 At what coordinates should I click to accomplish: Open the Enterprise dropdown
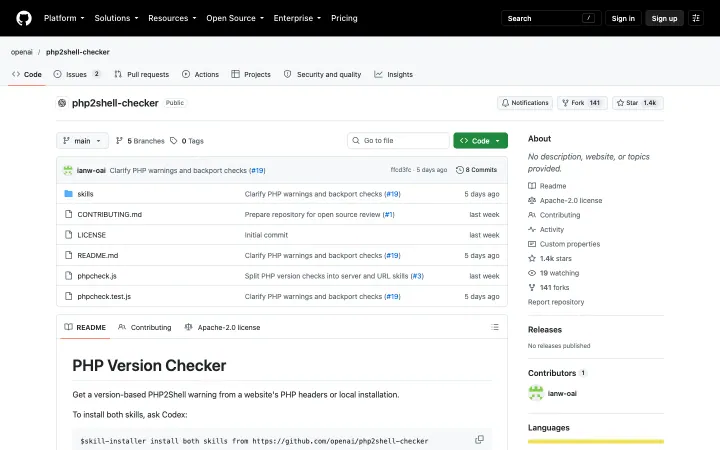297,18
